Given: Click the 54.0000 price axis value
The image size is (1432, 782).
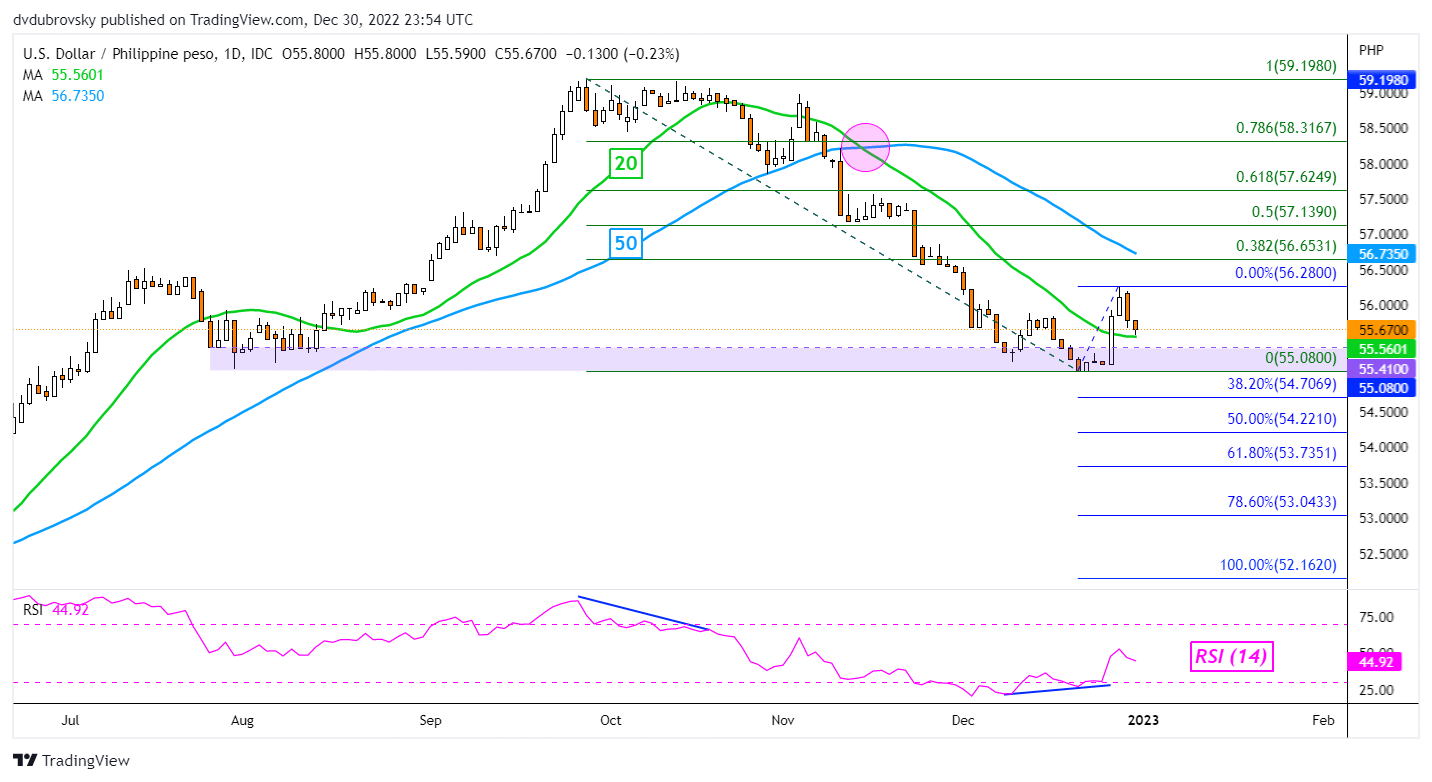Looking at the screenshot, I should (1381, 447).
